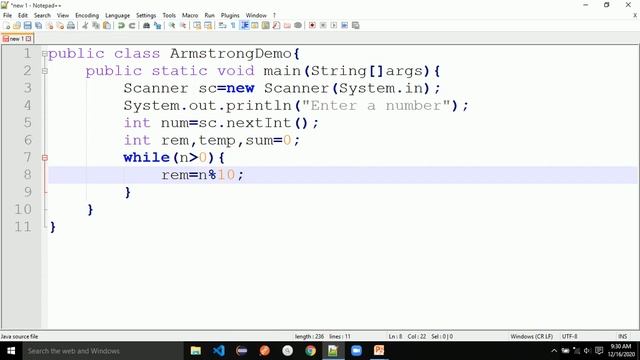
Task: Open the Windows Start menu
Action: (x=11, y=351)
